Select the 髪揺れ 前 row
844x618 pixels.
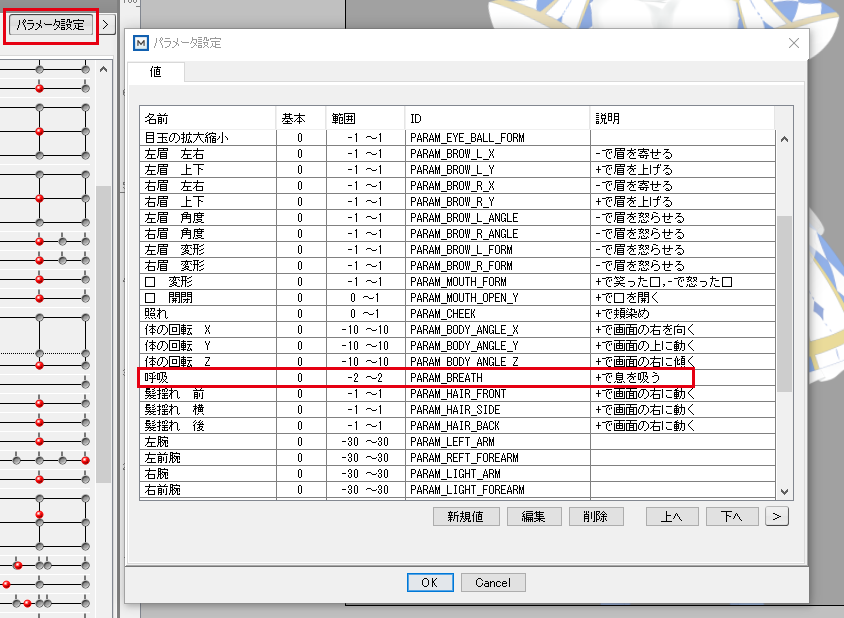[458, 394]
